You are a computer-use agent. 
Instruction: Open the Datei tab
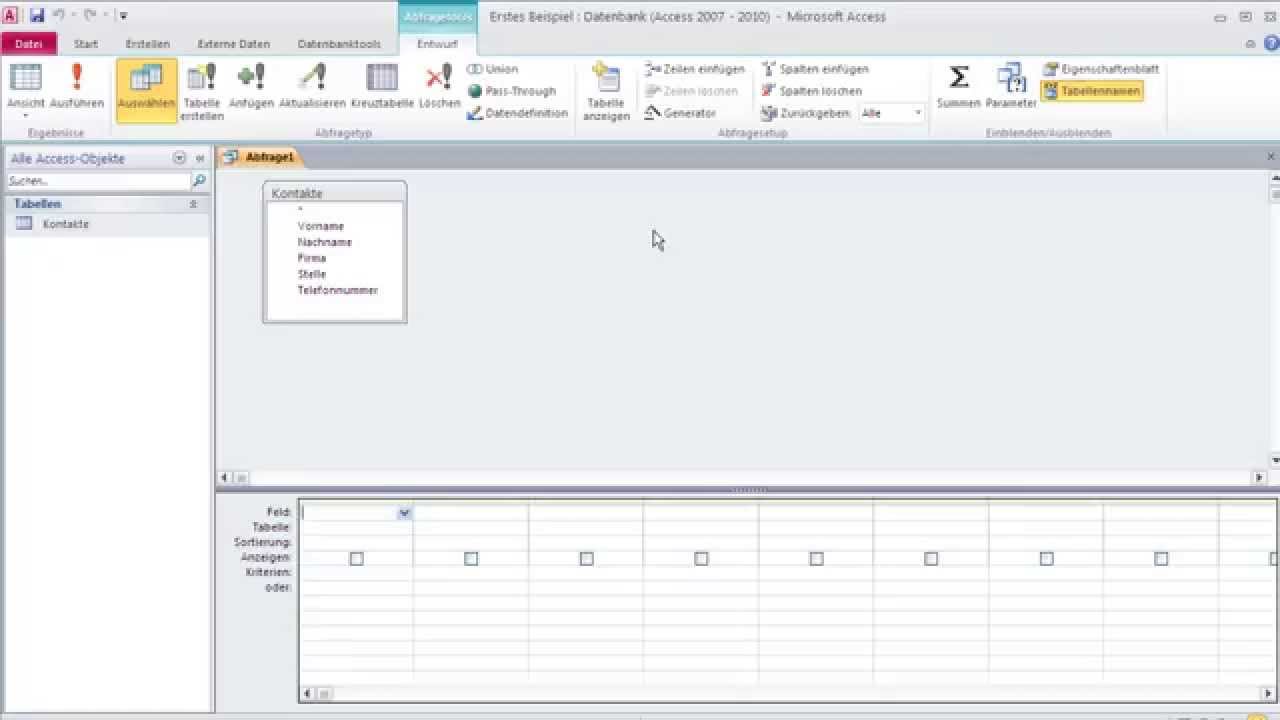[29, 44]
